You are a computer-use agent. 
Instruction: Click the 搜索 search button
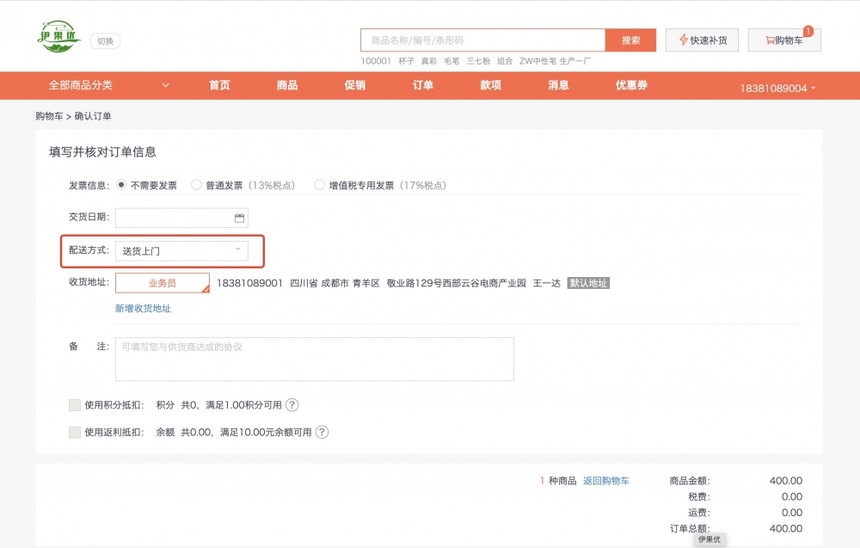point(630,40)
